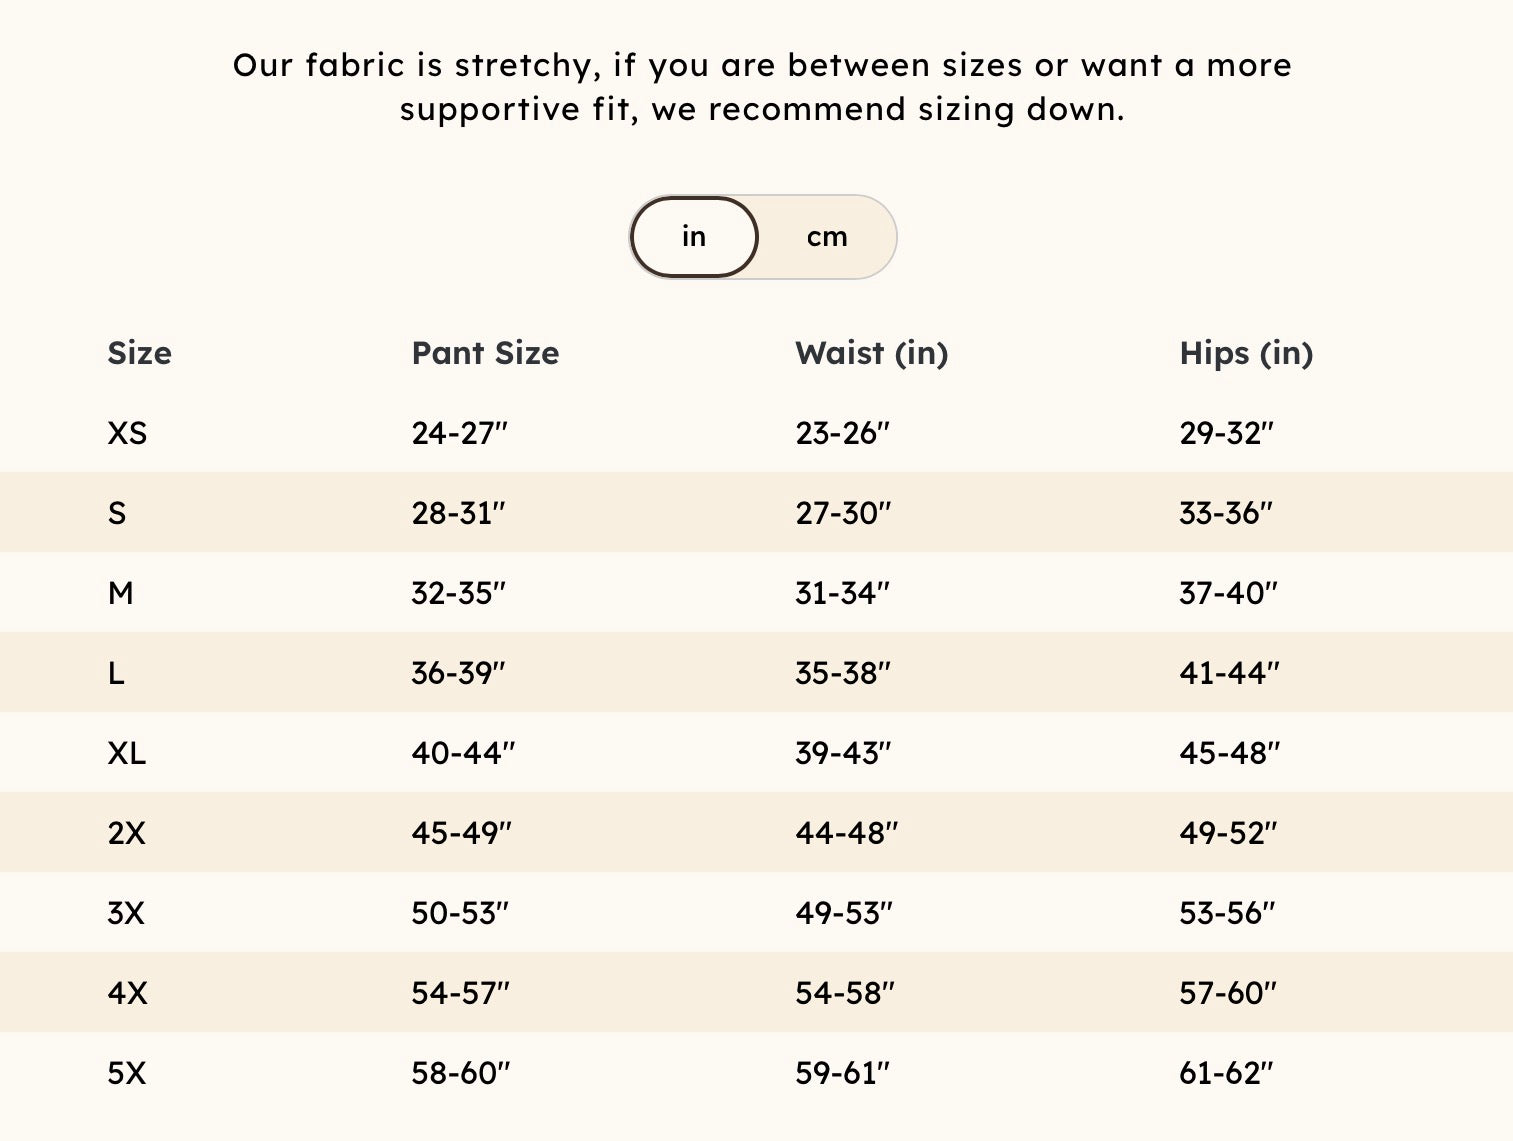
Task: Select the 3X size row label
Action: pos(126,913)
